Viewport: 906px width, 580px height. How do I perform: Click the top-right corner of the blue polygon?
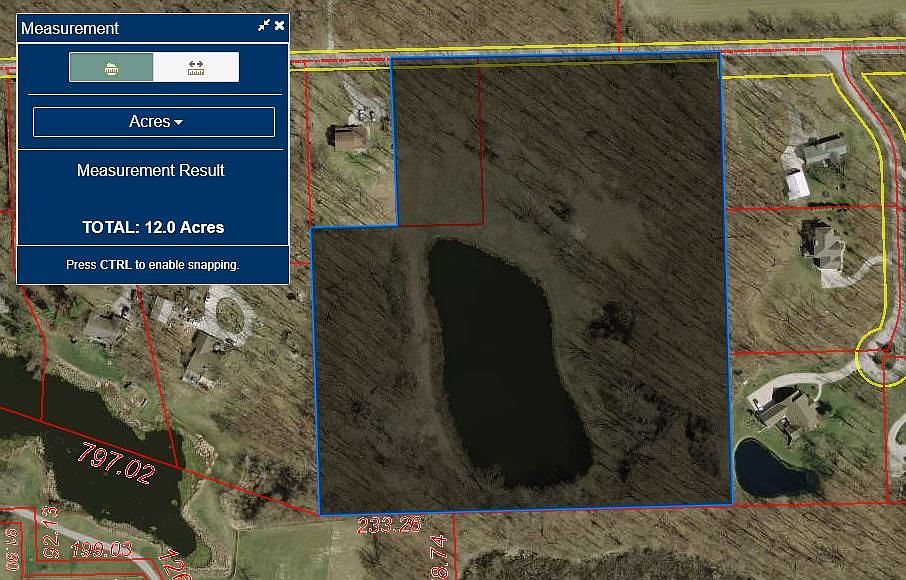[x=719, y=55]
